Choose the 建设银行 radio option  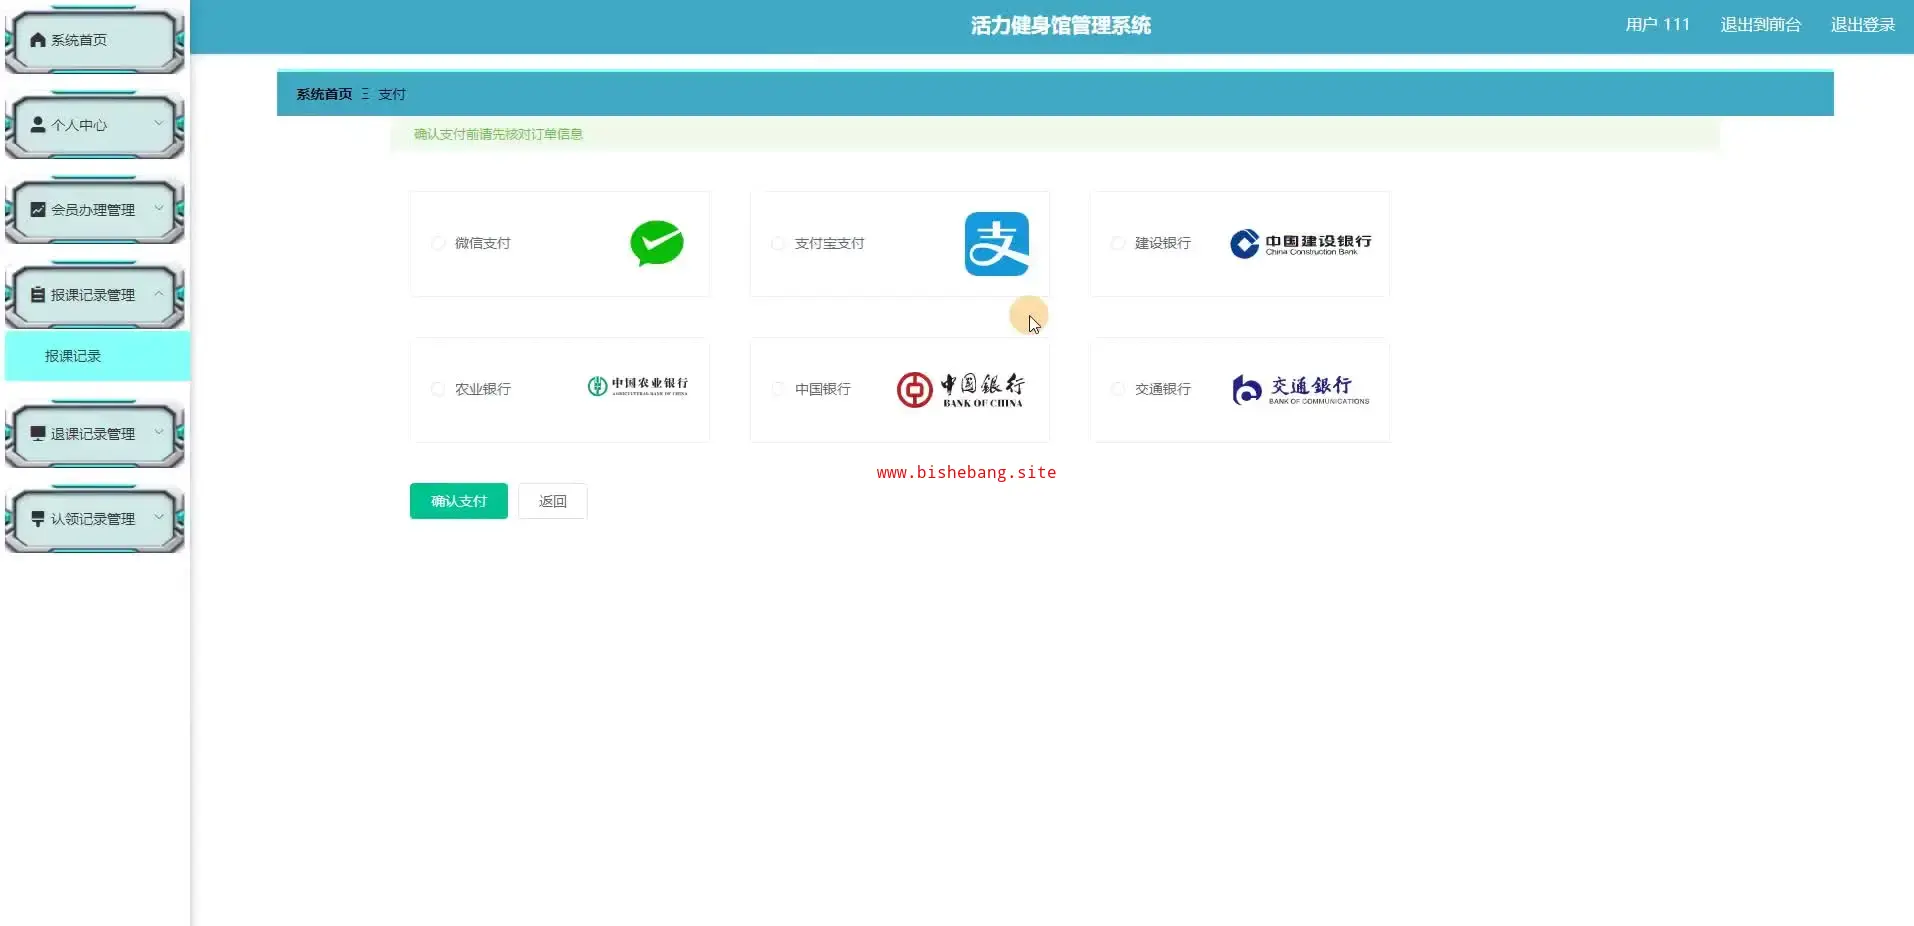coord(1118,243)
